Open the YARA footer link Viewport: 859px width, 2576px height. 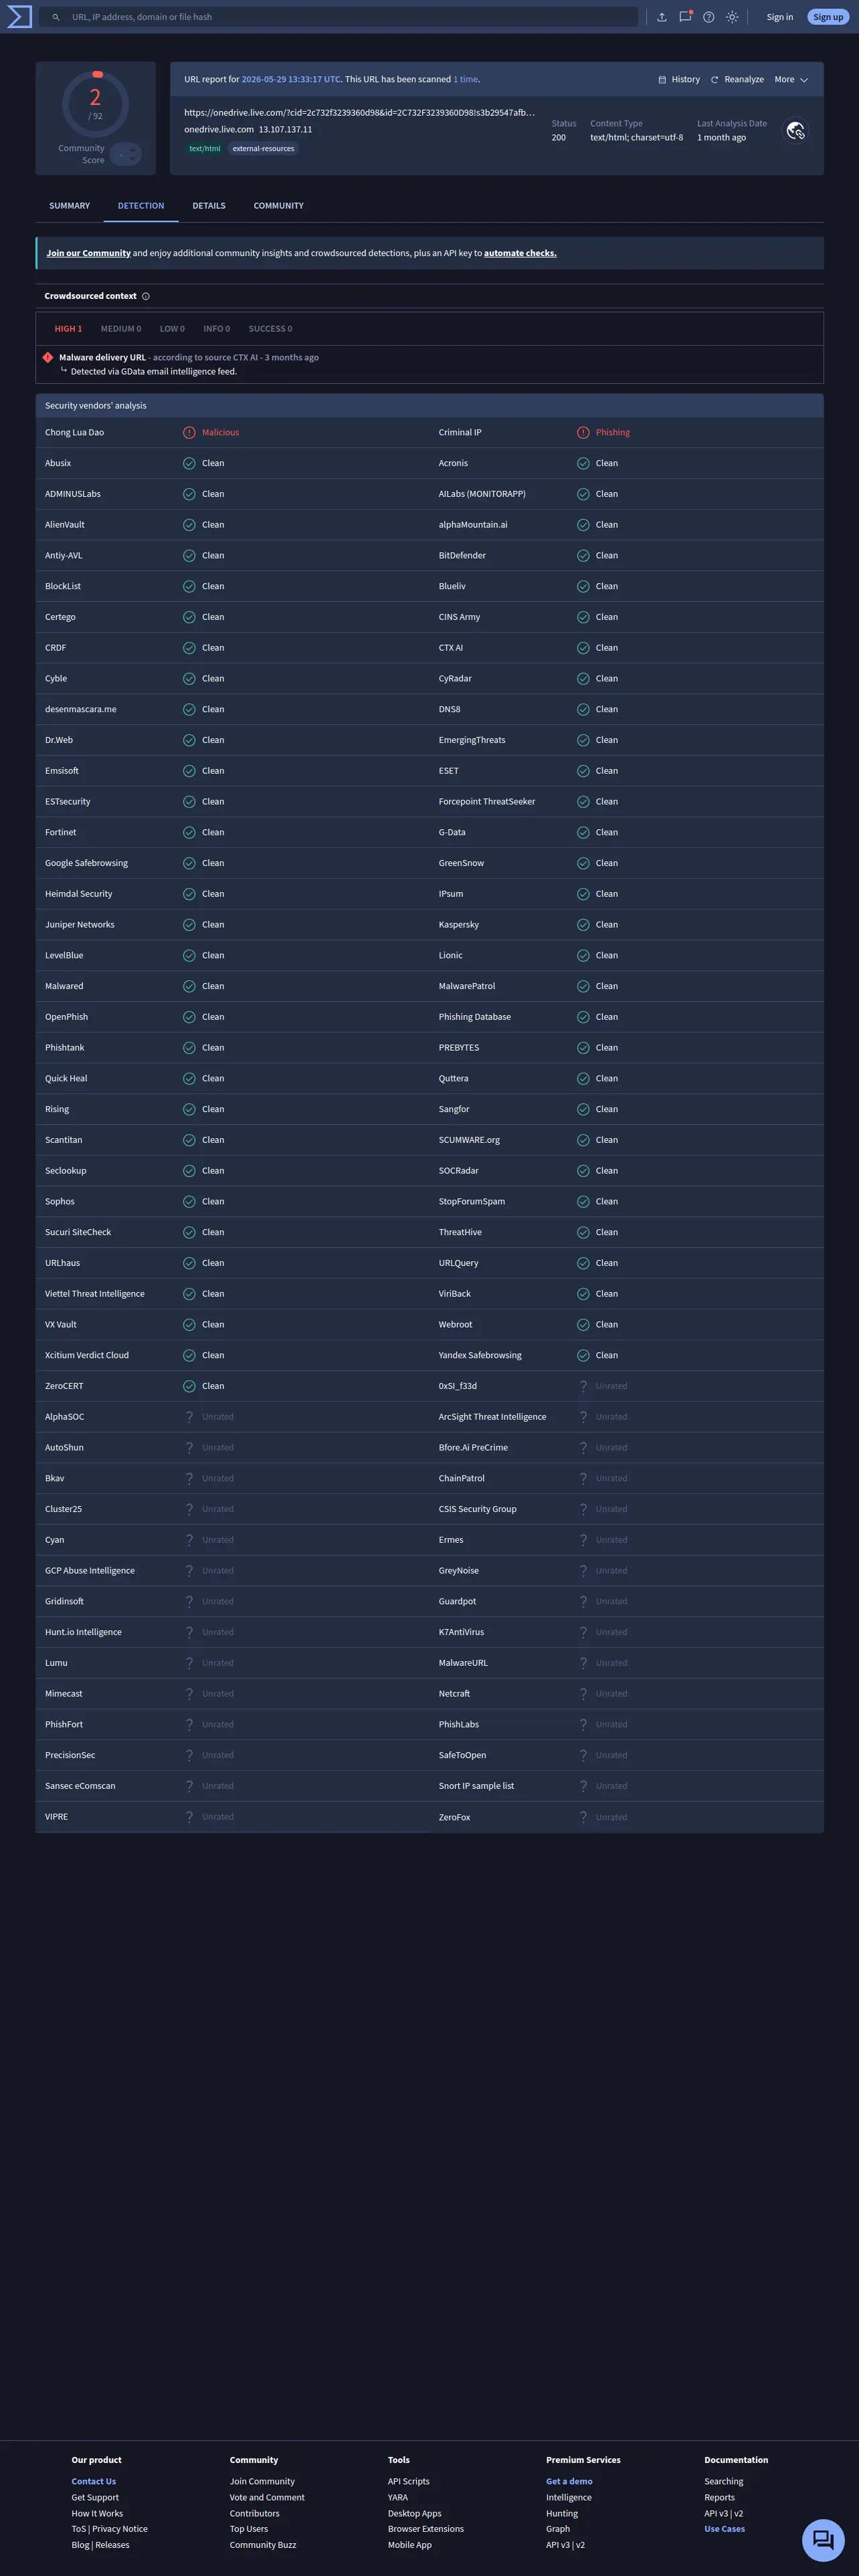point(398,2497)
